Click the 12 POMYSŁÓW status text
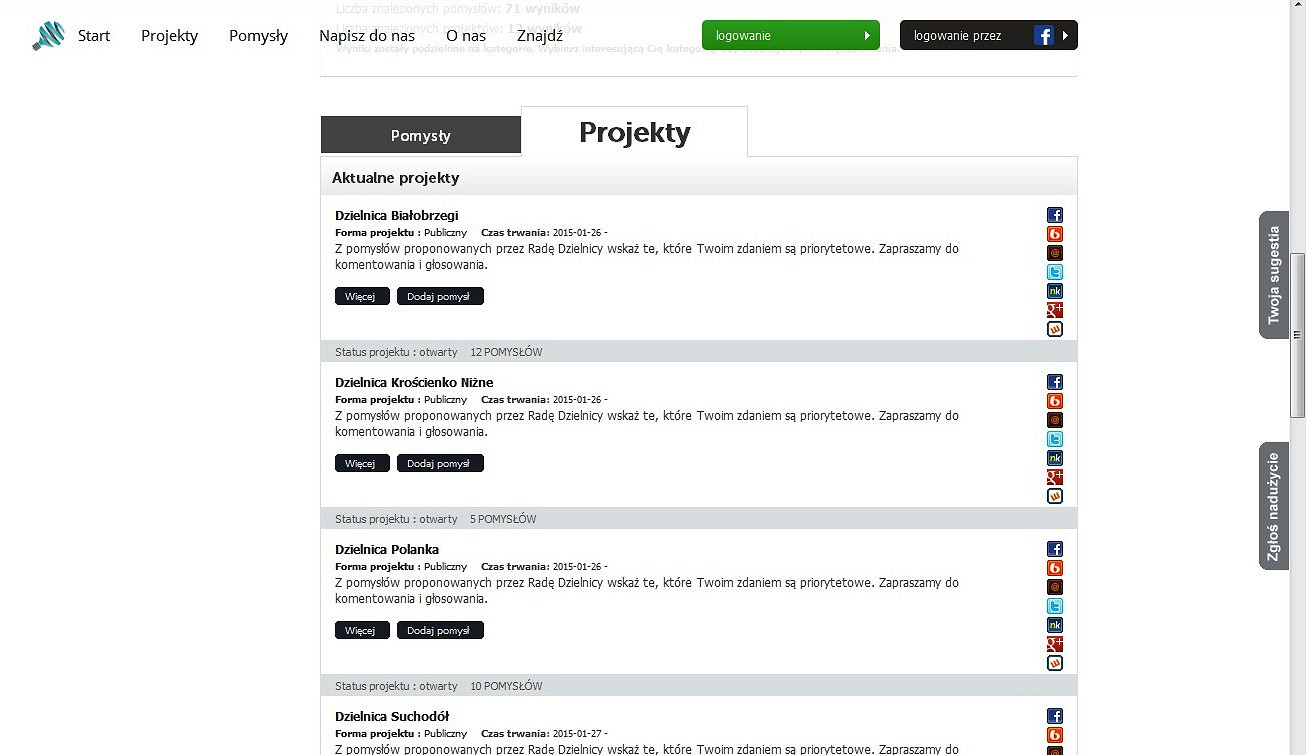1306x755 pixels. pos(506,352)
